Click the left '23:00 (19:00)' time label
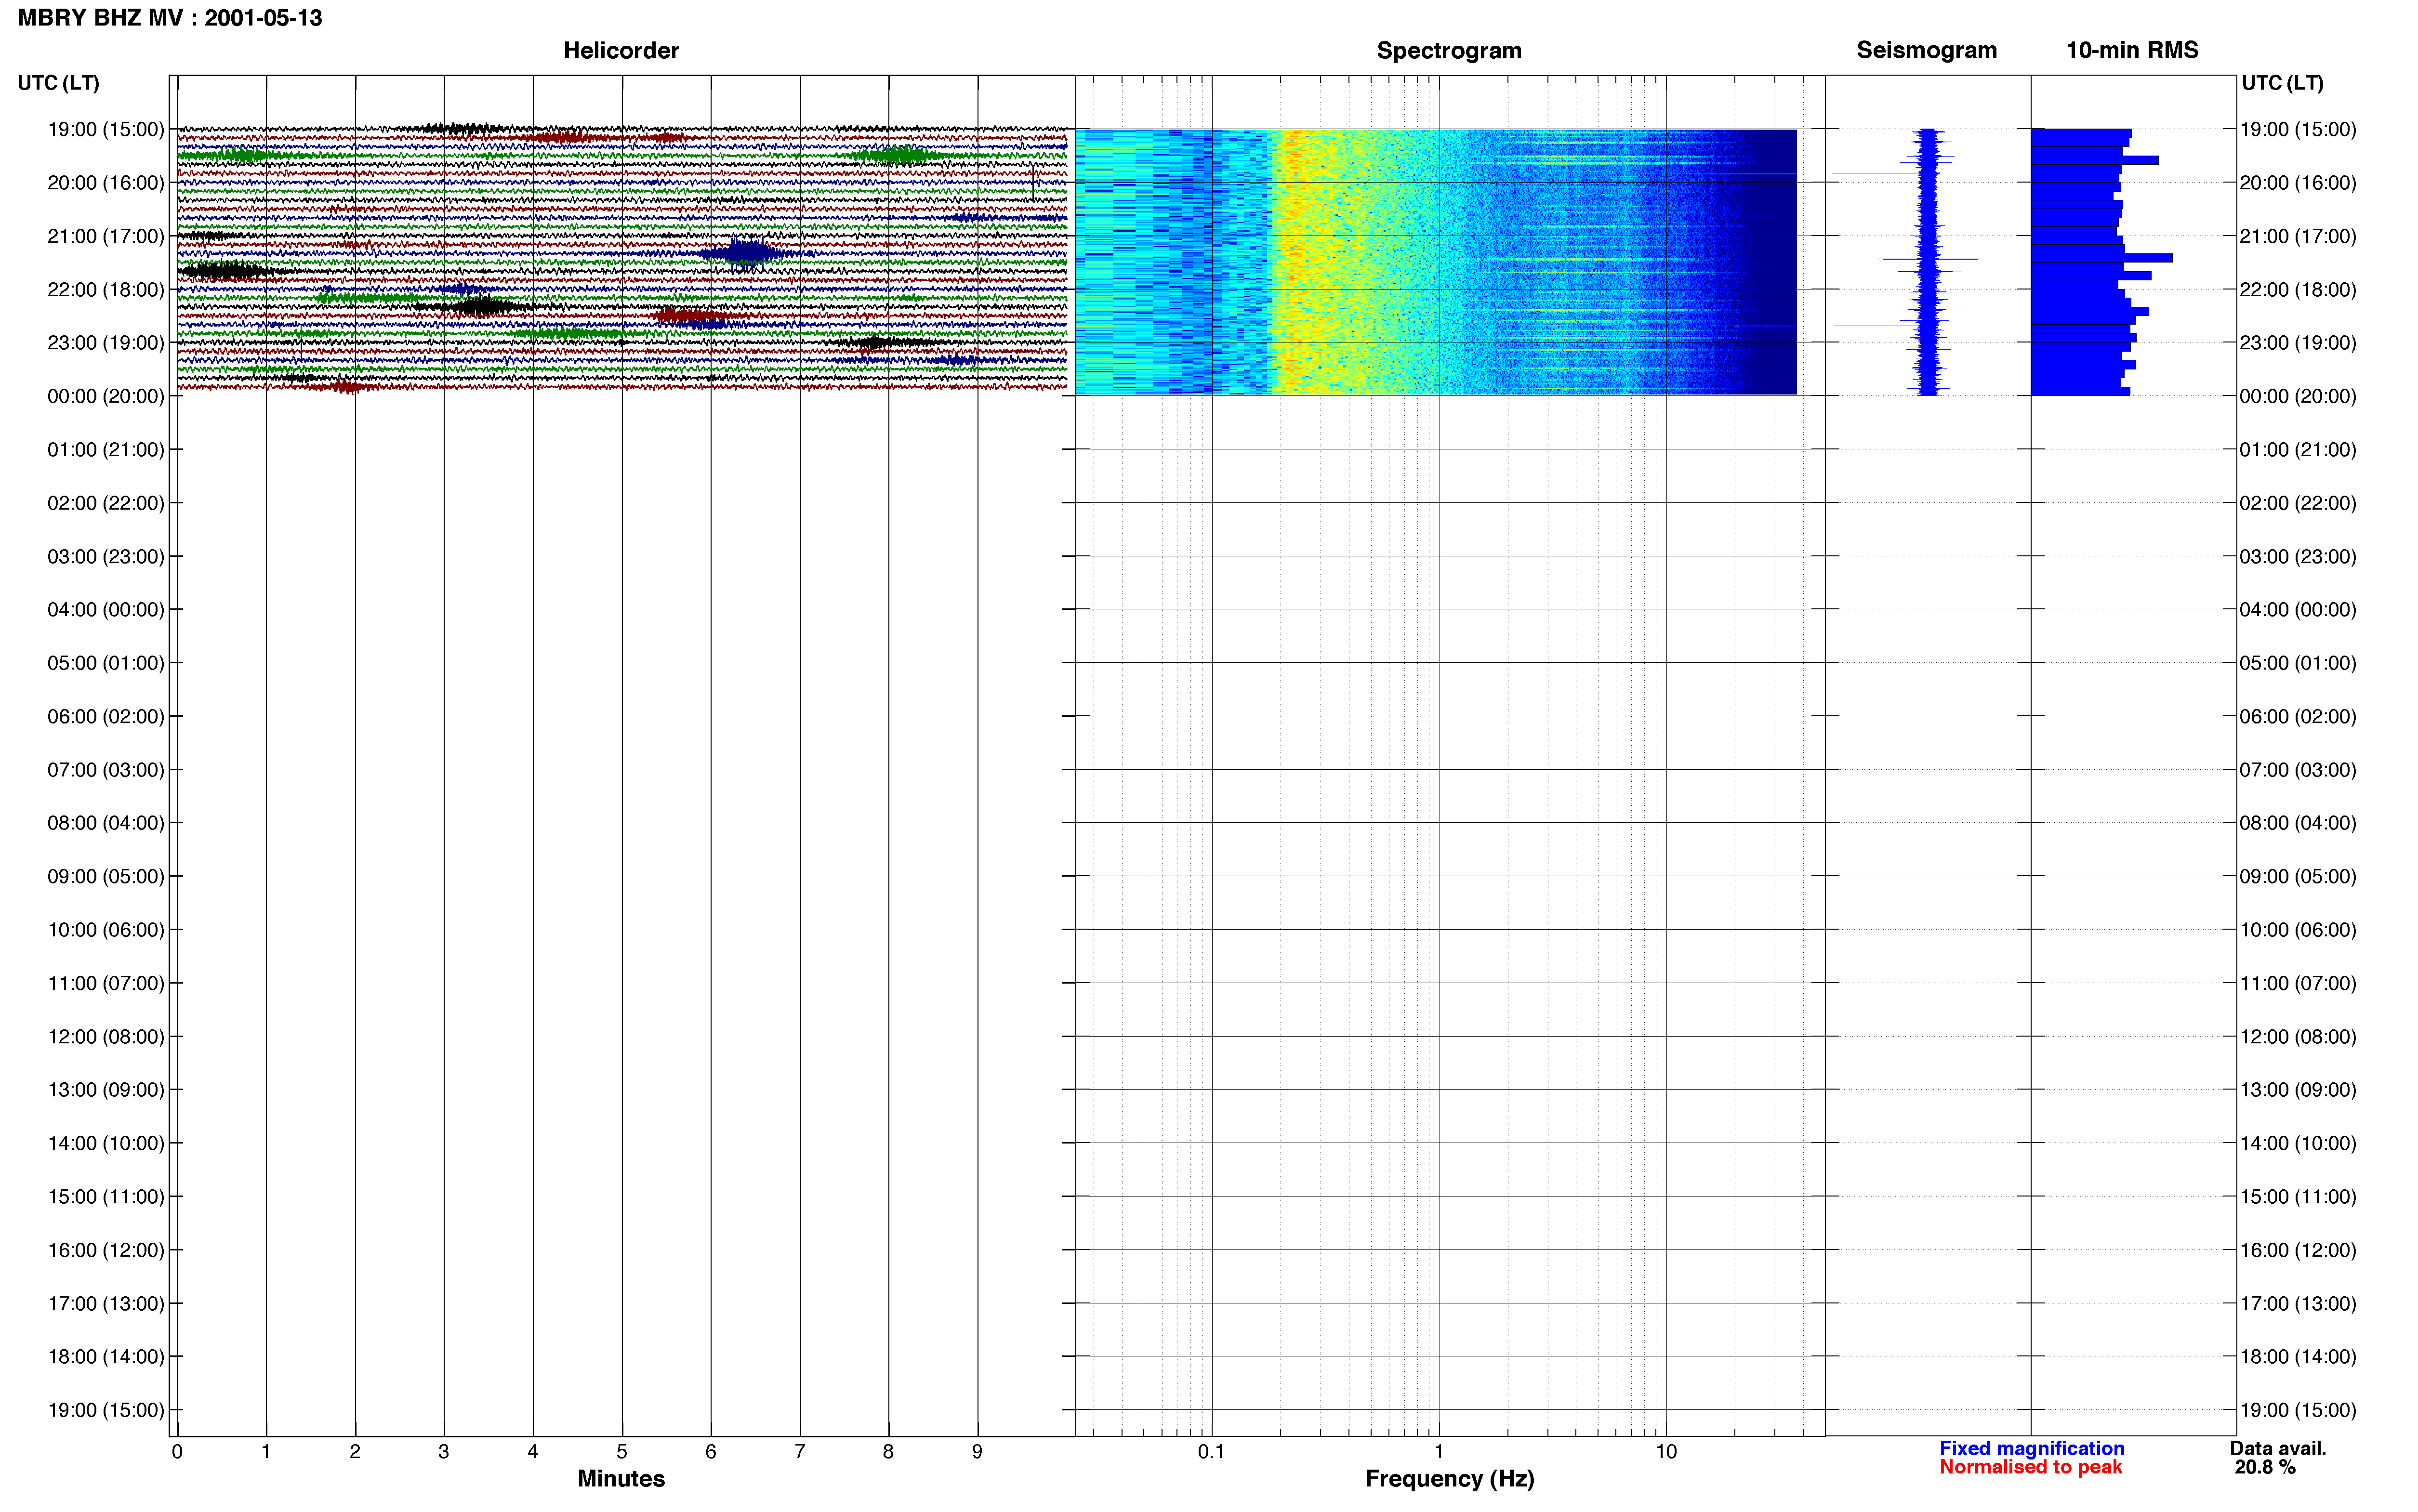Viewport: 2418px width, 1512px height. (106, 343)
